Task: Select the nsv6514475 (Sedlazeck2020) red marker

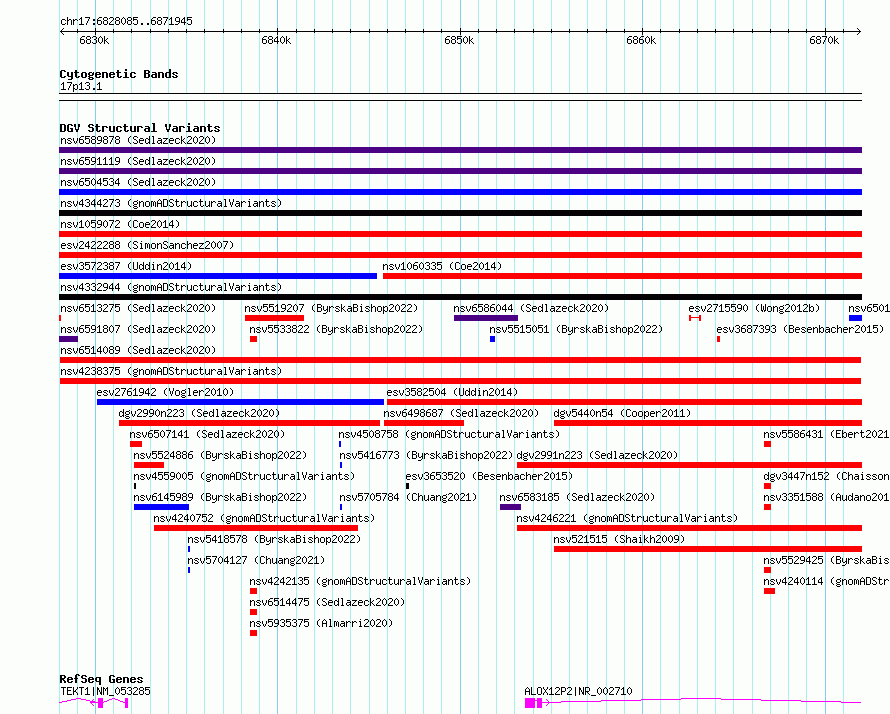Action: click(x=254, y=612)
